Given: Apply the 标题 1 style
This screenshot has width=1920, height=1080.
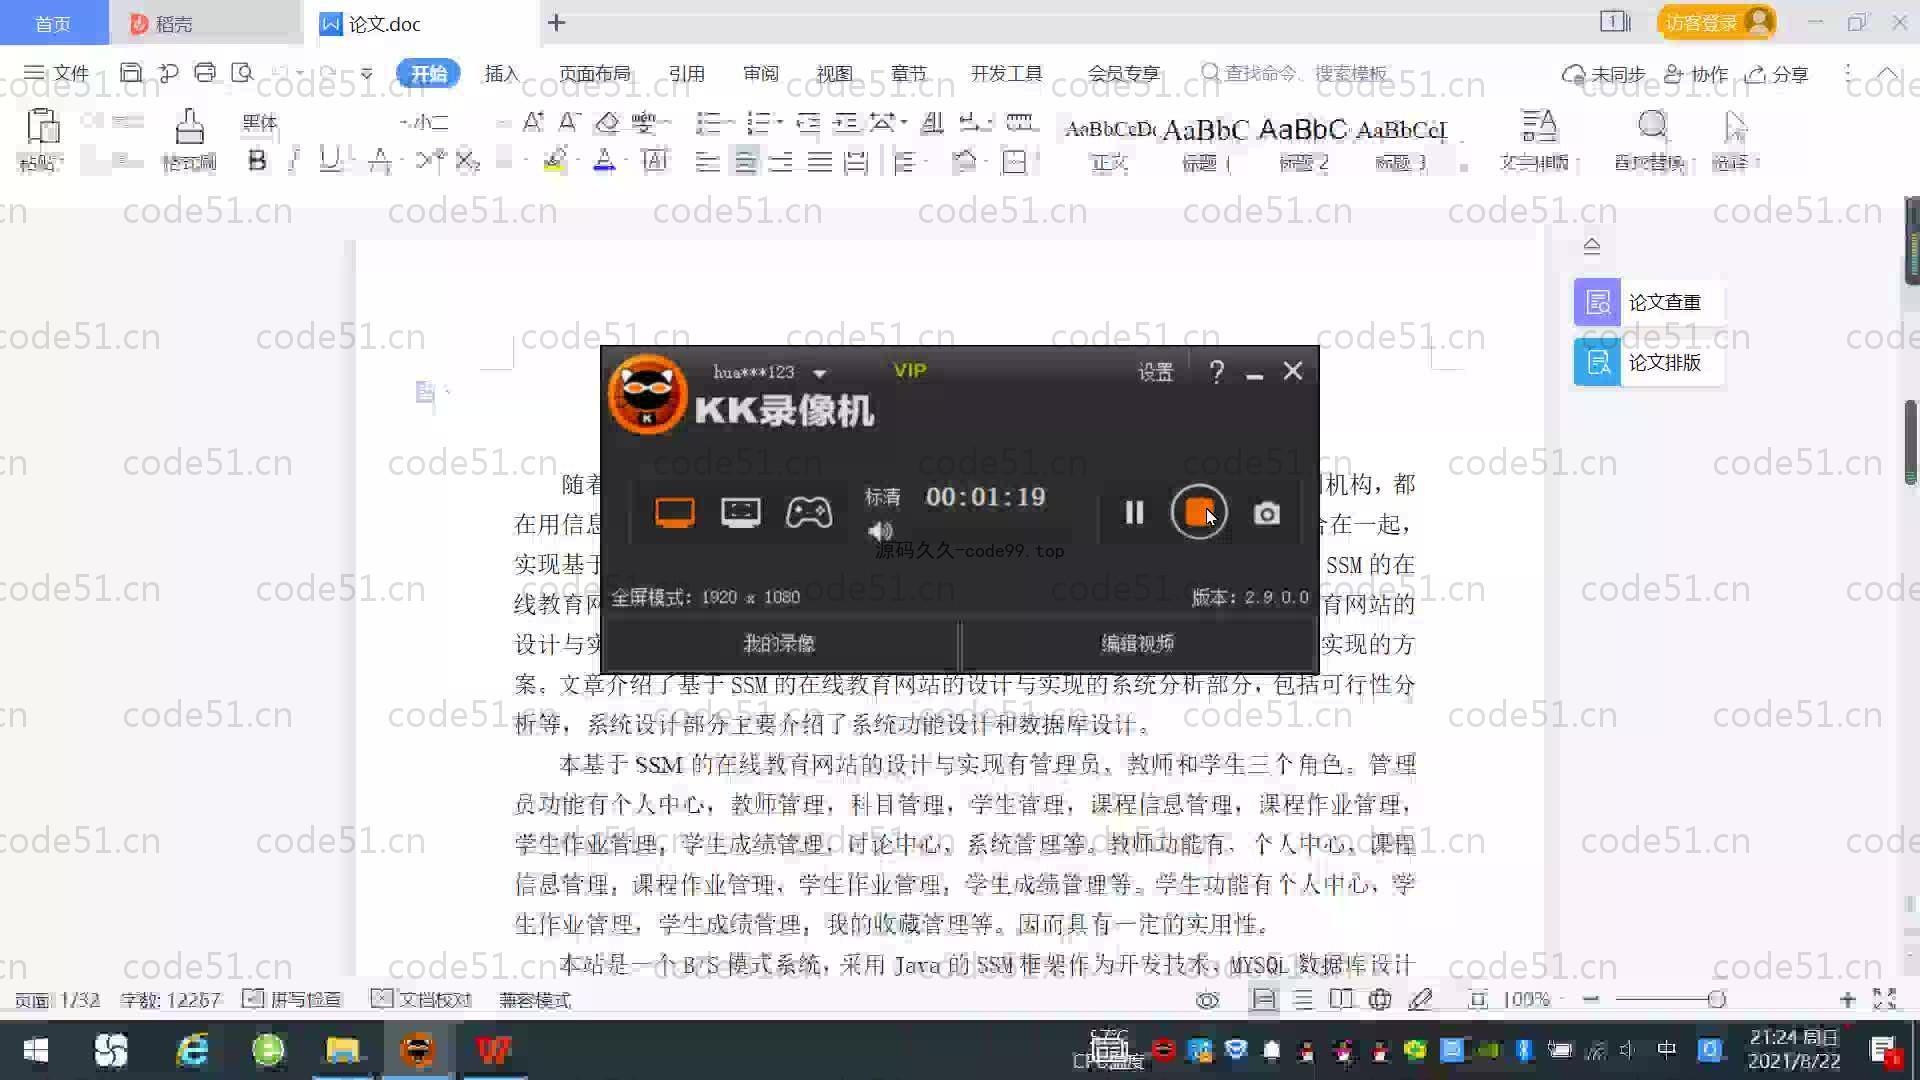Looking at the screenshot, I should coord(1205,143).
